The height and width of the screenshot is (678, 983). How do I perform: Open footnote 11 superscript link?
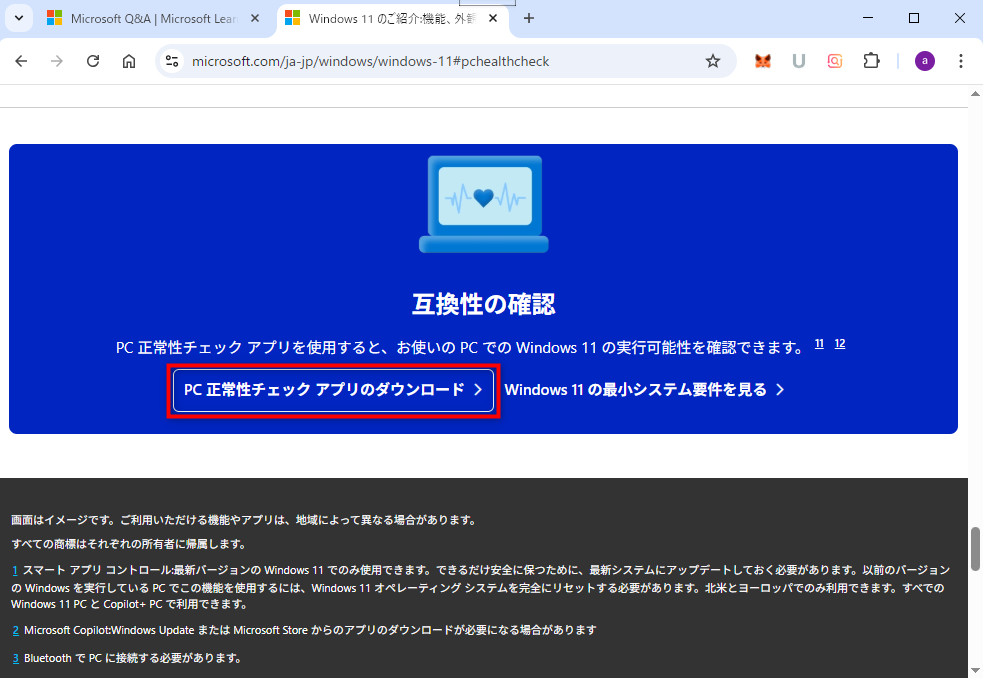click(x=819, y=344)
